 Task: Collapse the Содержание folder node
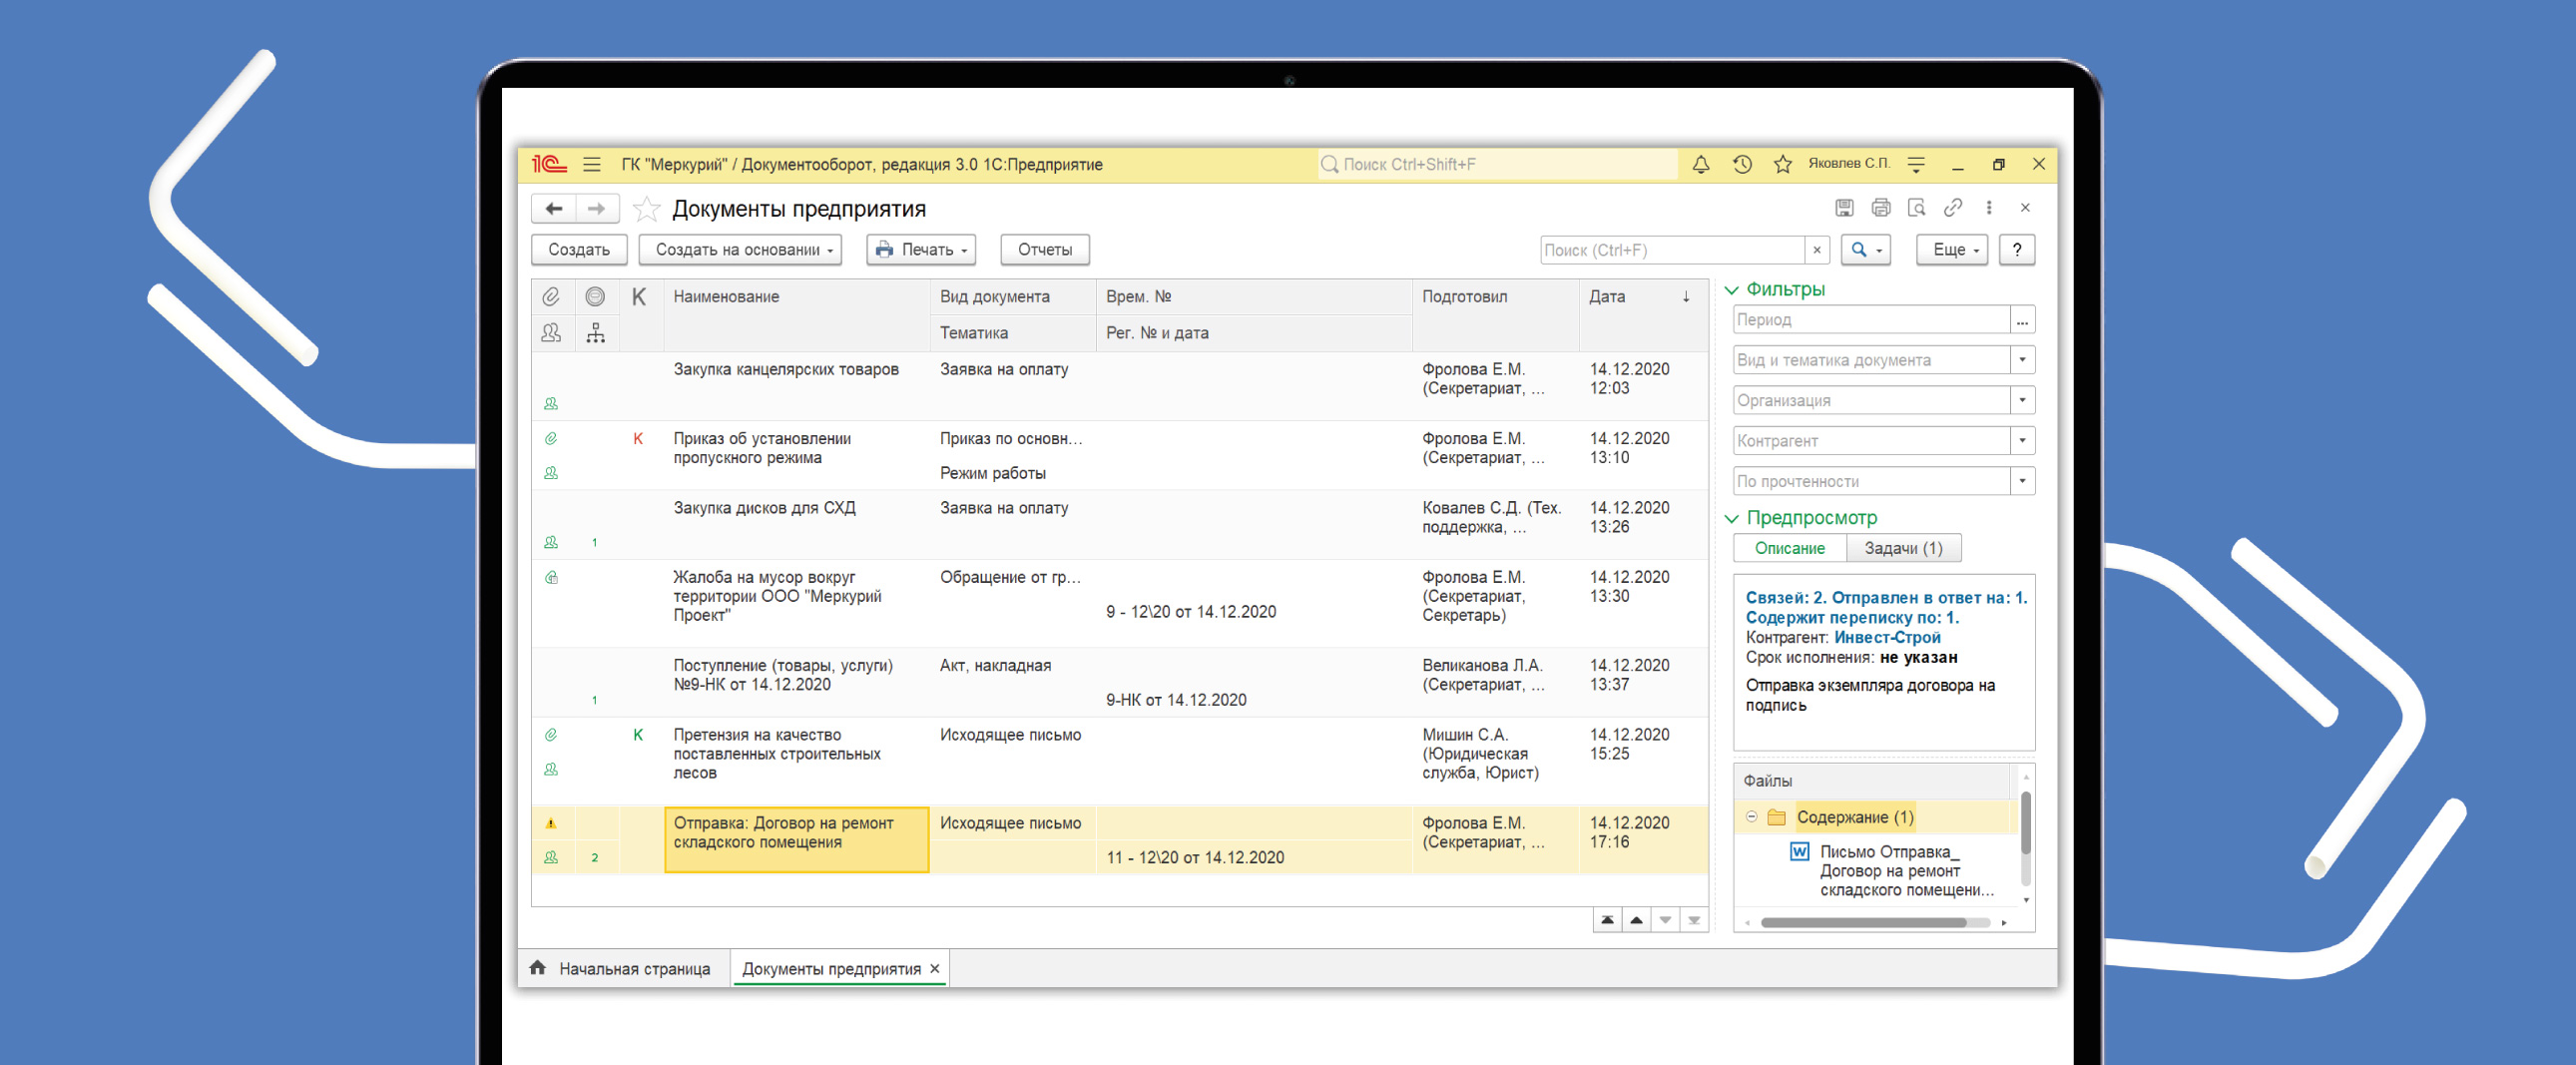[1751, 817]
